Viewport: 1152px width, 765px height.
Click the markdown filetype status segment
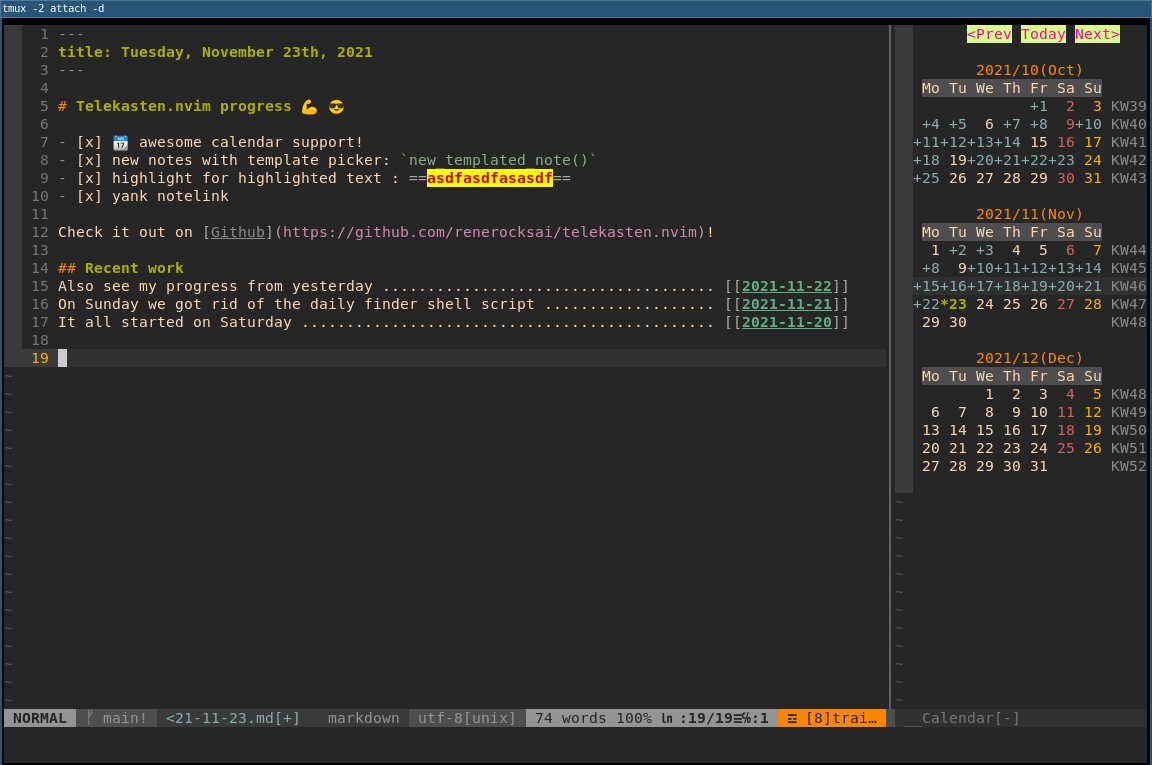pyautogui.click(x=363, y=718)
